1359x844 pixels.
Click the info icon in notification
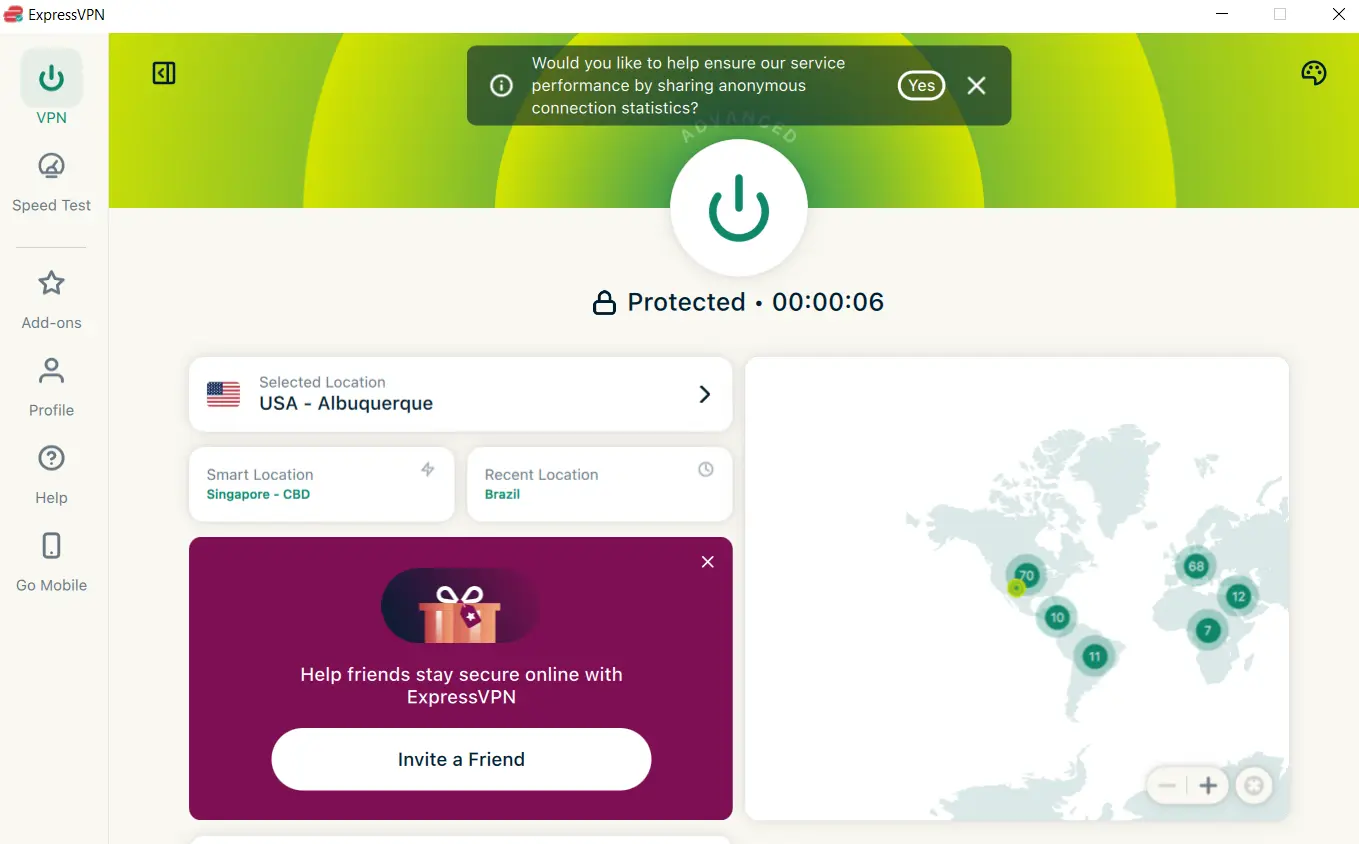[501, 86]
